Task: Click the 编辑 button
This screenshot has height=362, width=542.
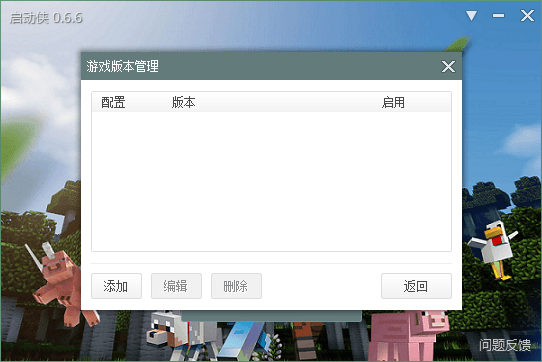Action: [176, 286]
